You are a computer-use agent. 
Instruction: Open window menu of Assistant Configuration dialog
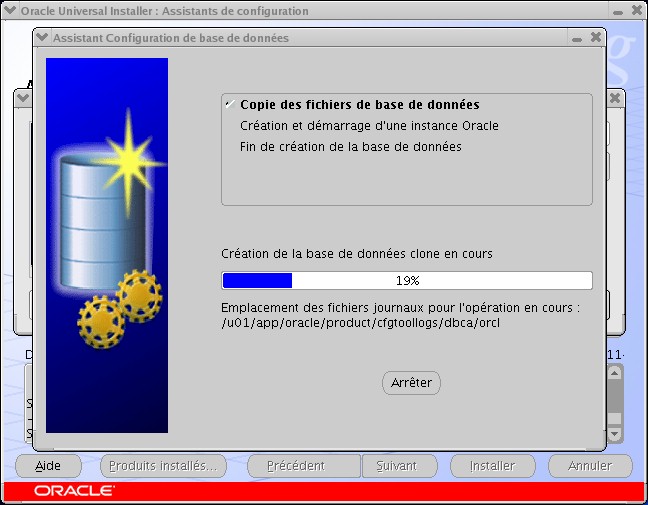pyautogui.click(x=42, y=38)
